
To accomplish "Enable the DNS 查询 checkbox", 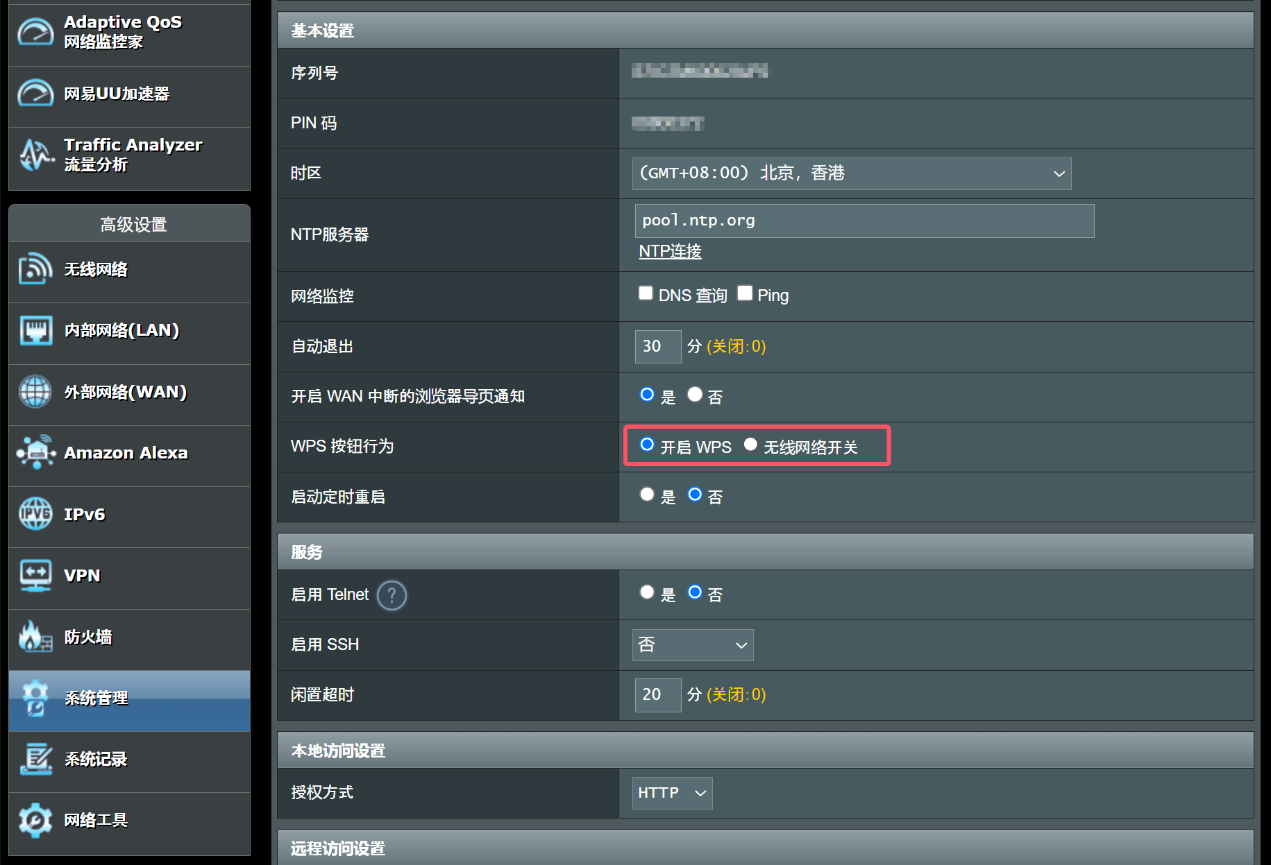I will click(646, 294).
